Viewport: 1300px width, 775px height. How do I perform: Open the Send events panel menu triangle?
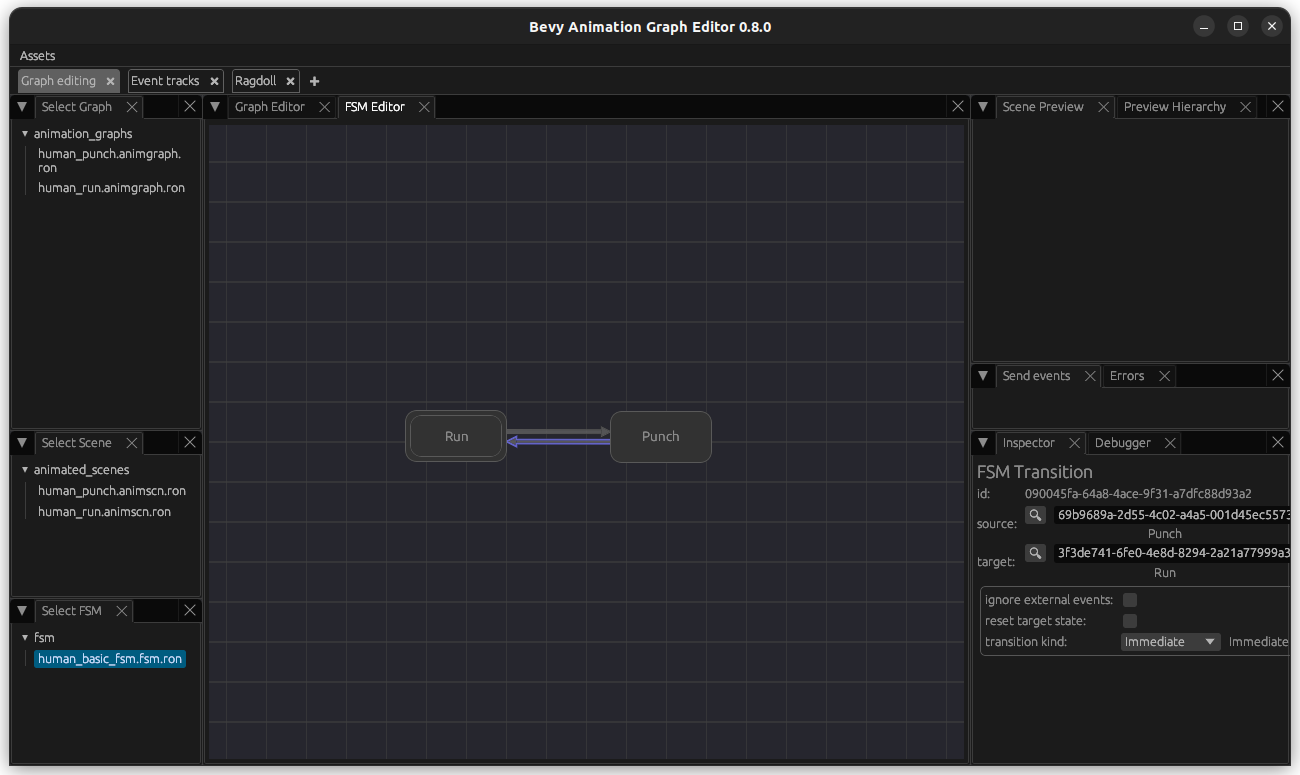983,375
